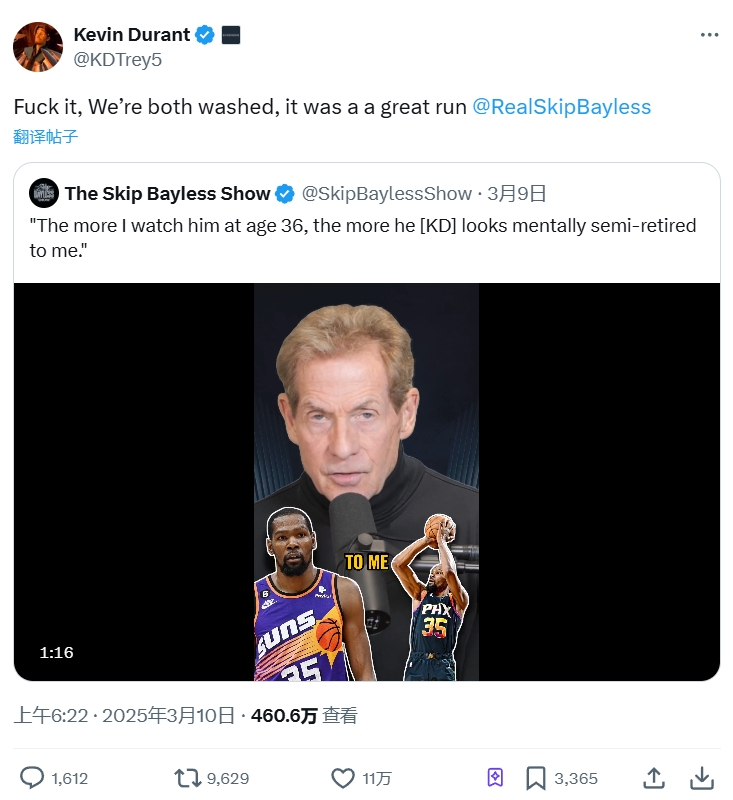This screenshot has width=733, height=800.
Task: Click the blue verified badge beside Kevin Durant
Action: point(205,35)
